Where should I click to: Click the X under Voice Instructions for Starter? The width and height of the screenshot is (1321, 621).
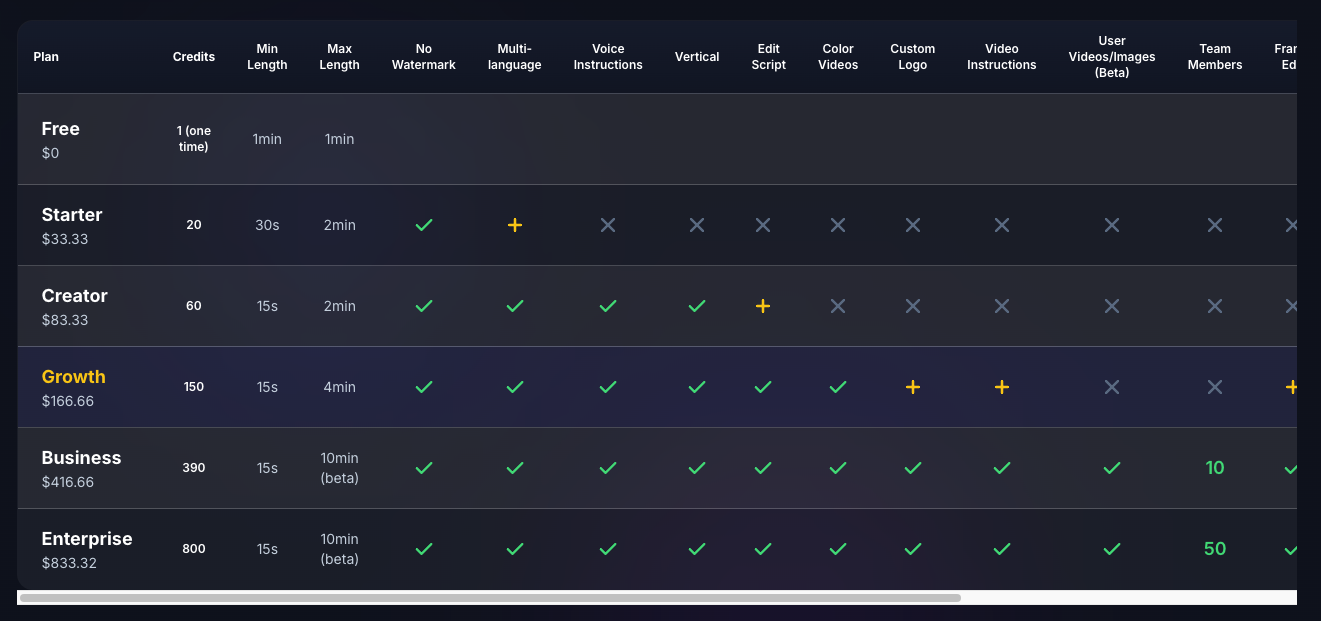click(608, 225)
